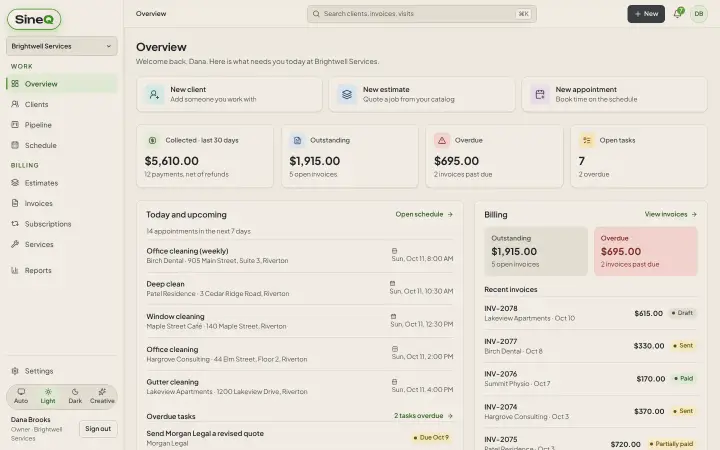Open the Gutter cleaning appointment
720x450 pixels.
300,387
